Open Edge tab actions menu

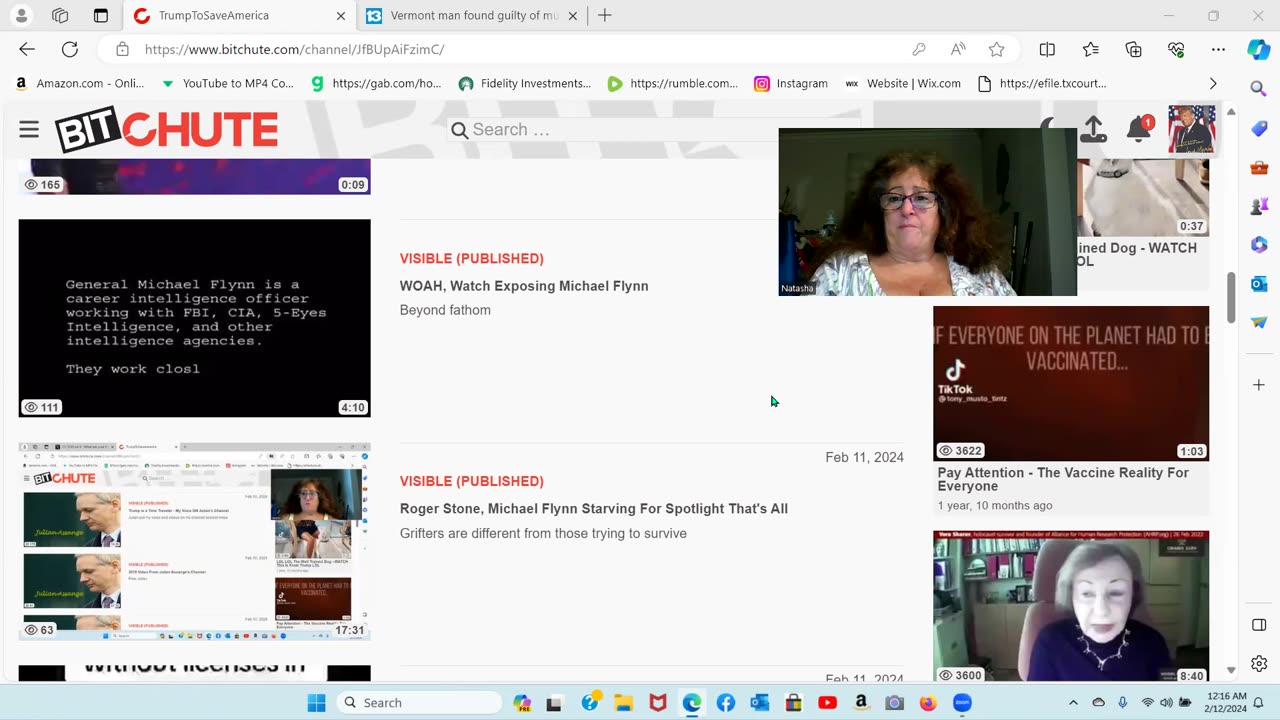tap(101, 16)
